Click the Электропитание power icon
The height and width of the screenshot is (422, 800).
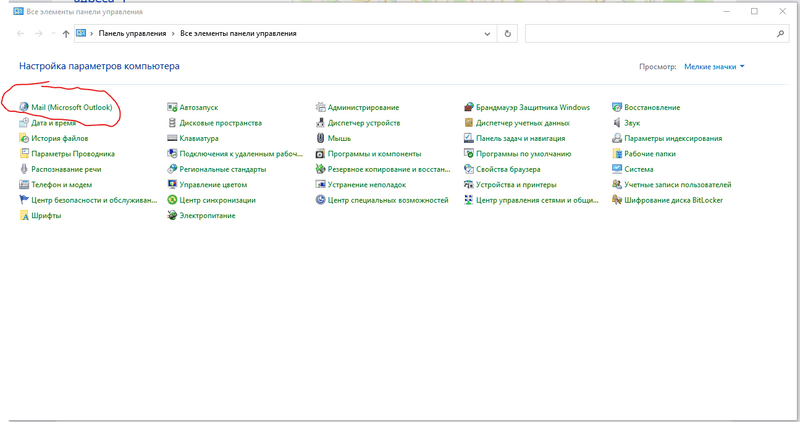tap(173, 216)
